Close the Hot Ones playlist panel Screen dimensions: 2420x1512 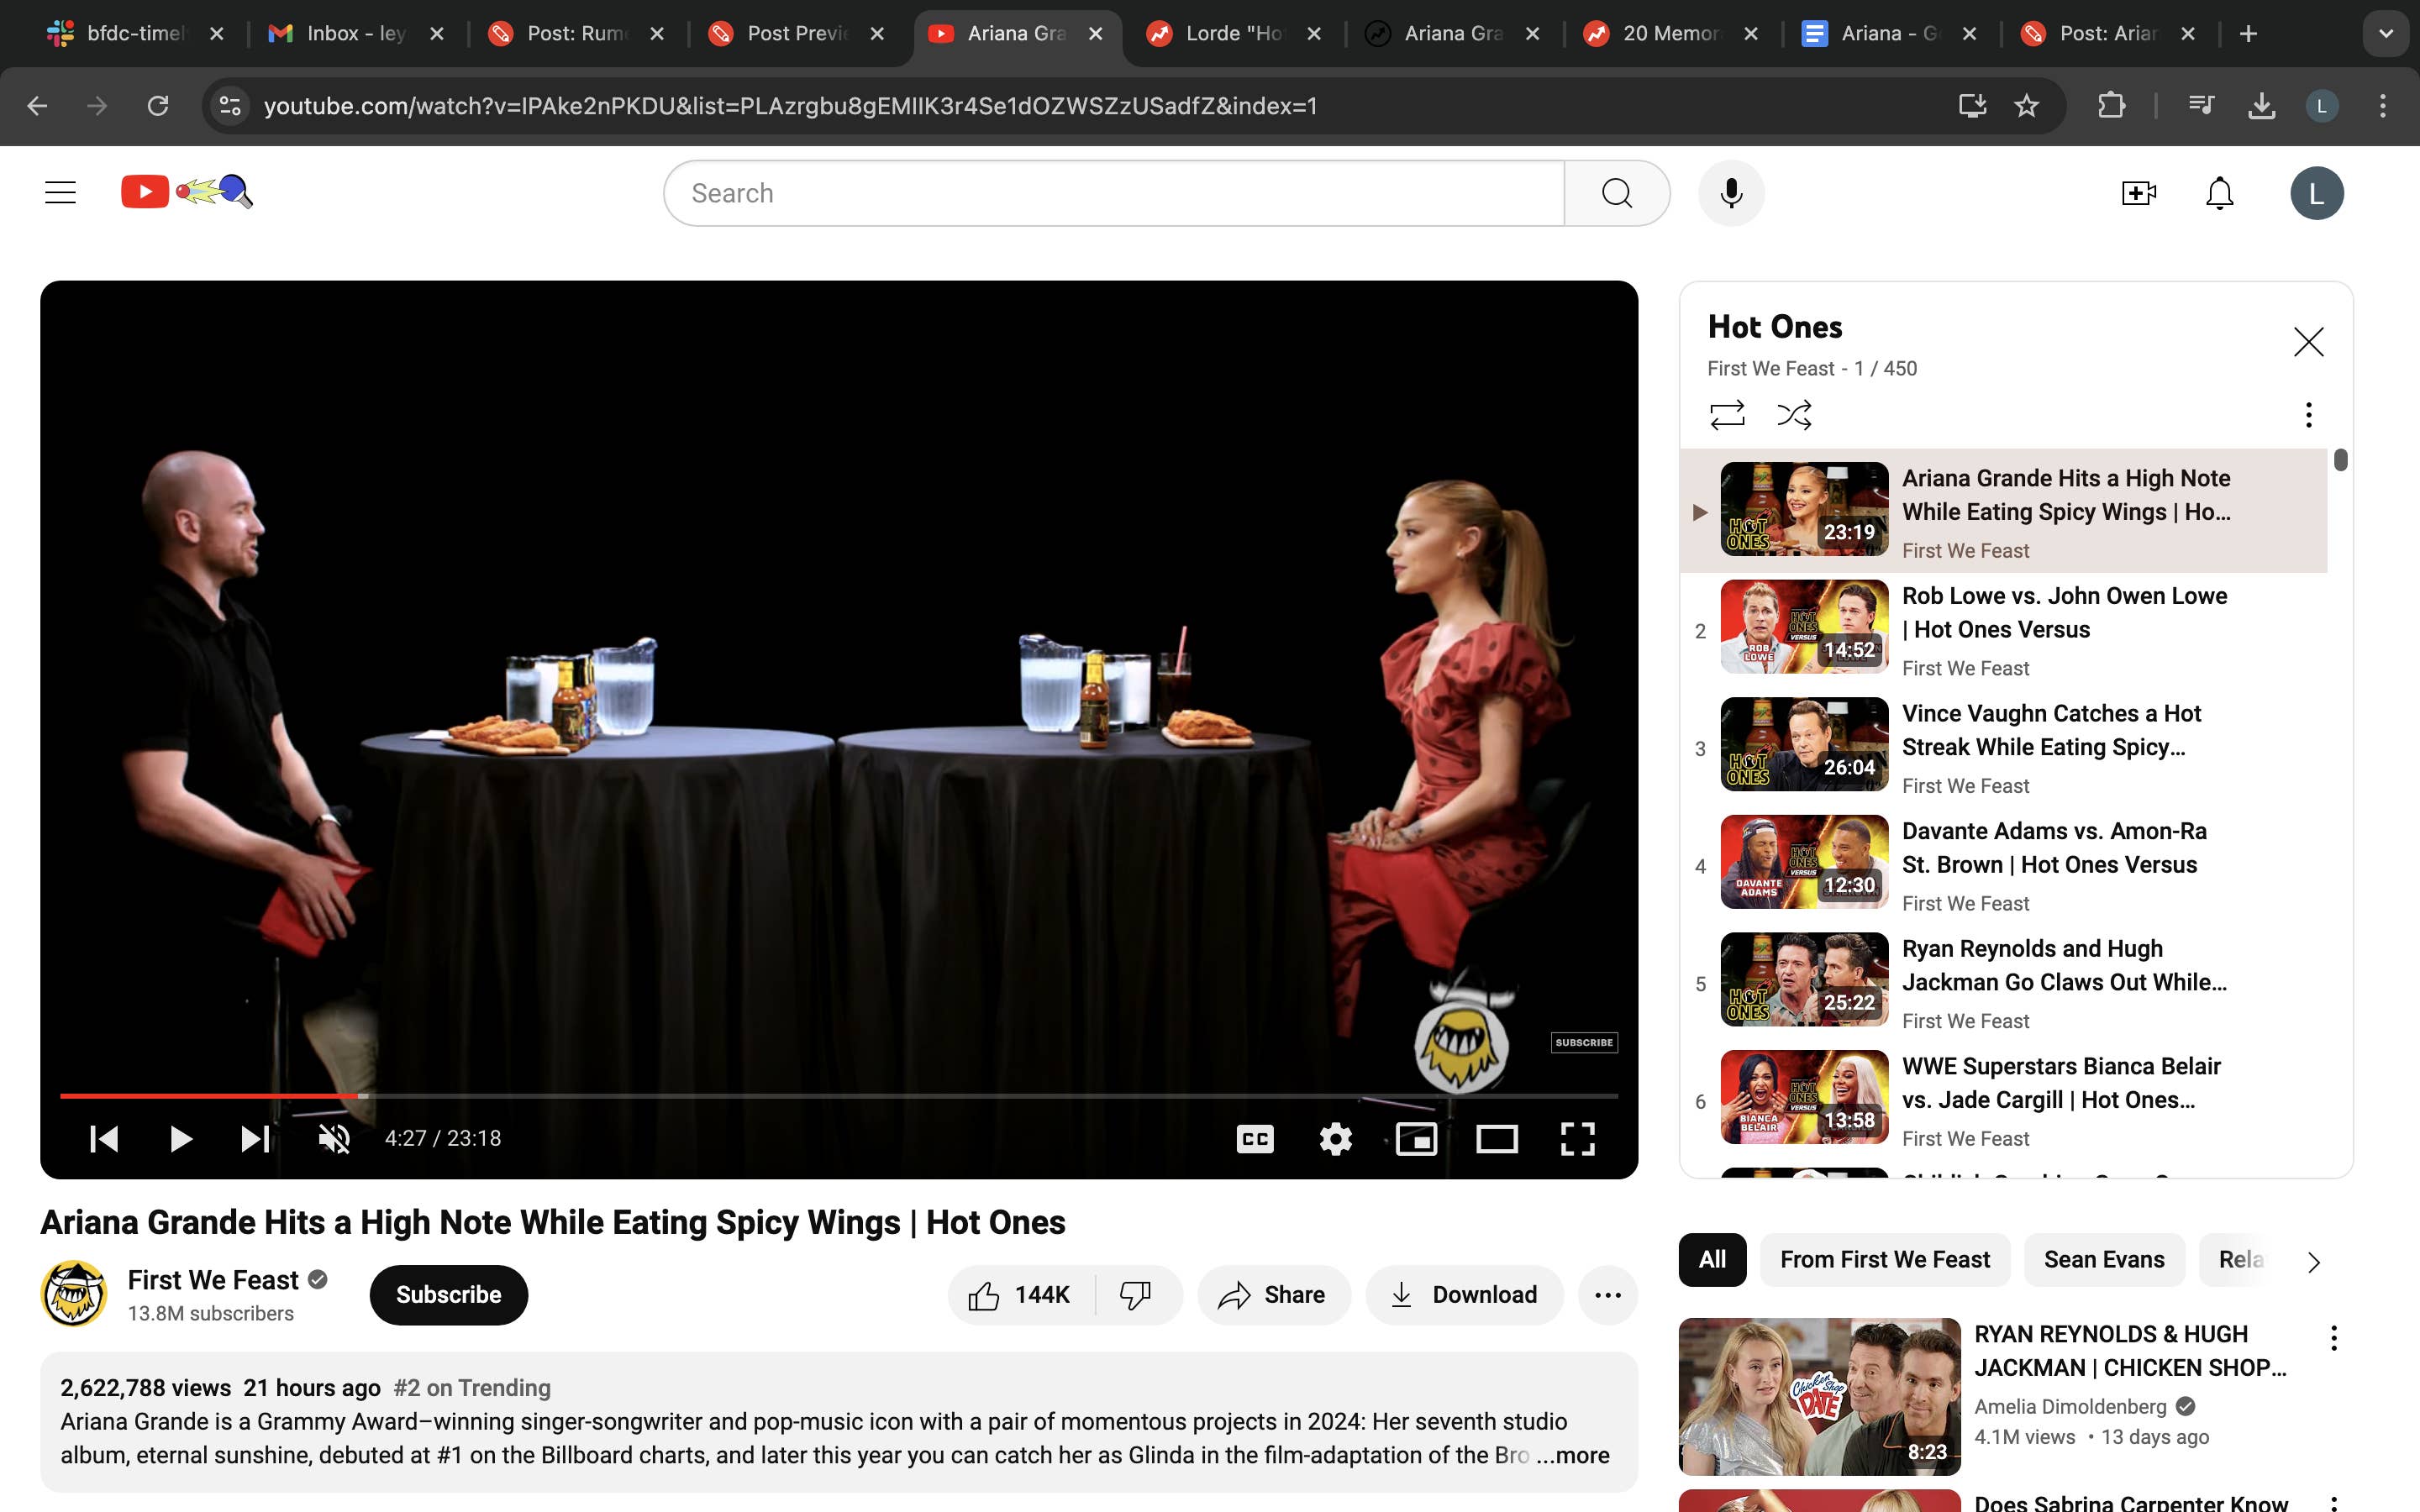(2308, 342)
